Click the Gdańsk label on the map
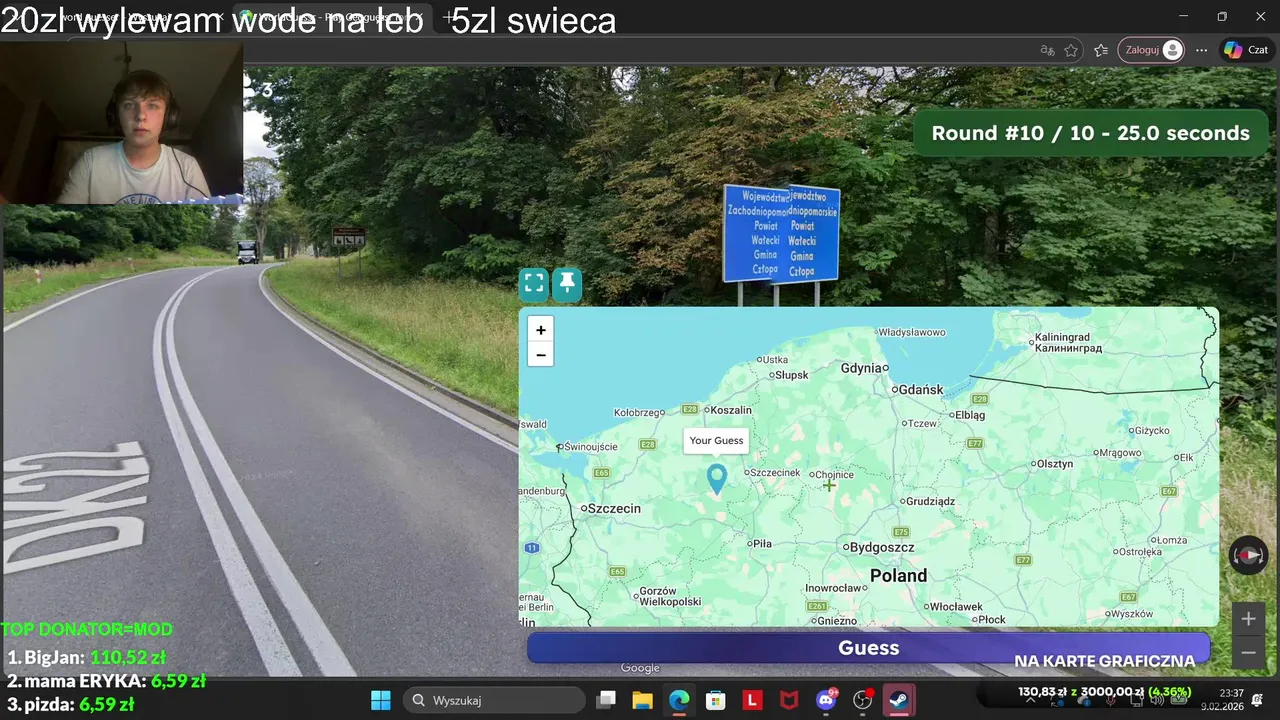The height and width of the screenshot is (720, 1280). (921, 390)
